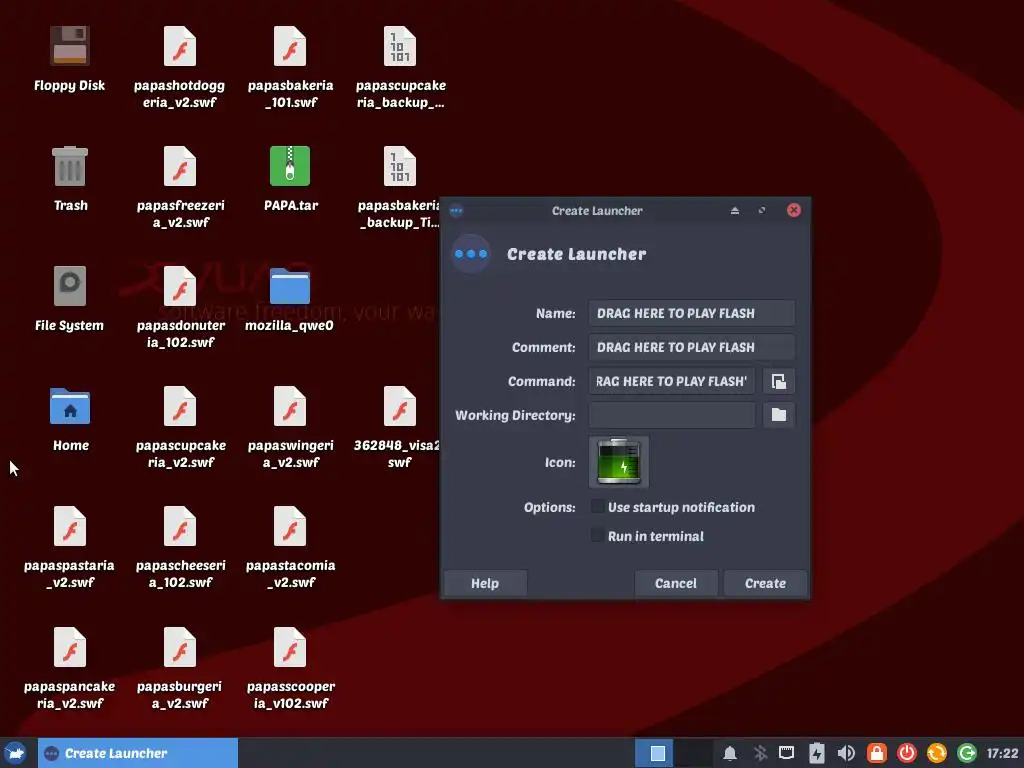Open the volume control icon
The height and width of the screenshot is (768, 1024).
(x=846, y=754)
